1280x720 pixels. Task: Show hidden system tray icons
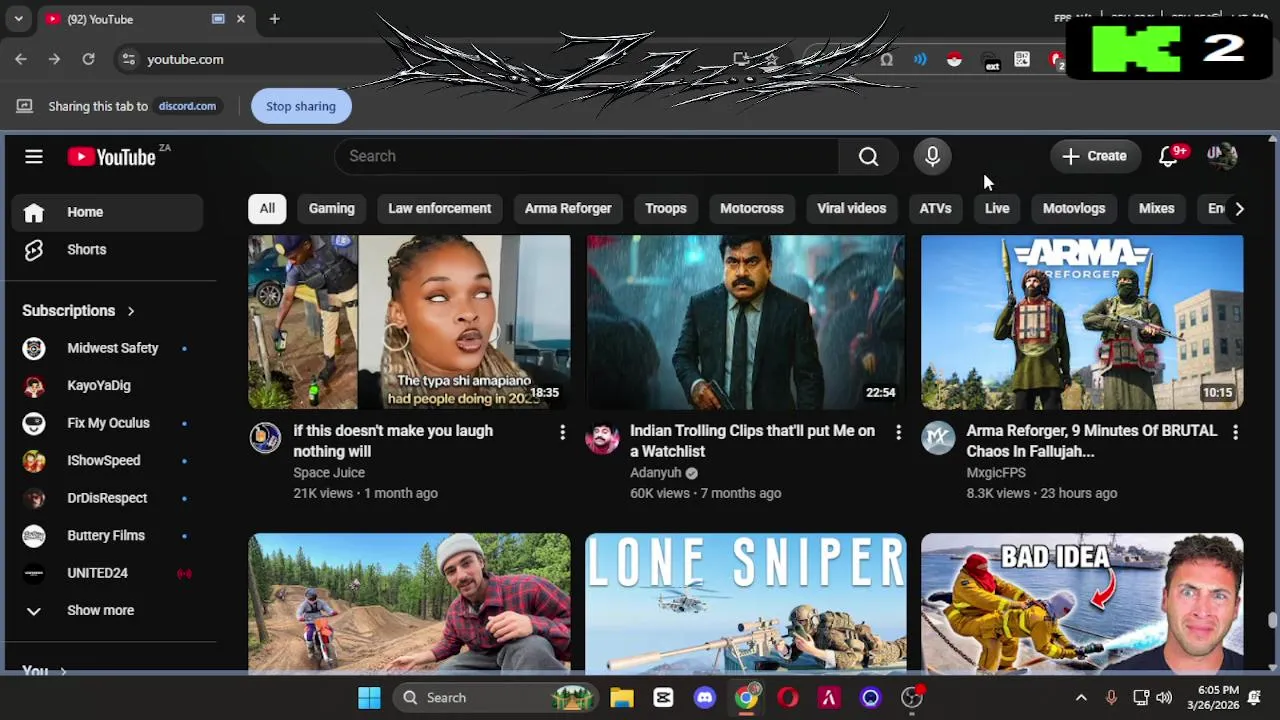1081,698
